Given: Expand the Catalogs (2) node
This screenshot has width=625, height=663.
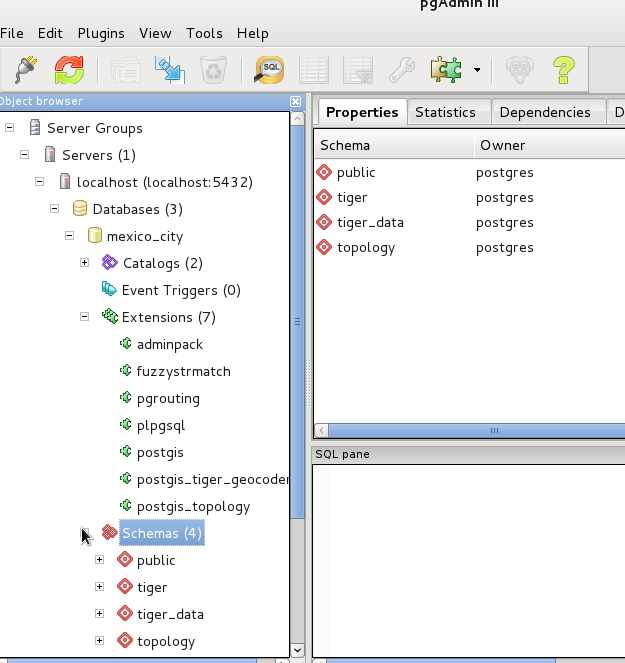Looking at the screenshot, I should pyautogui.click(x=85, y=263).
